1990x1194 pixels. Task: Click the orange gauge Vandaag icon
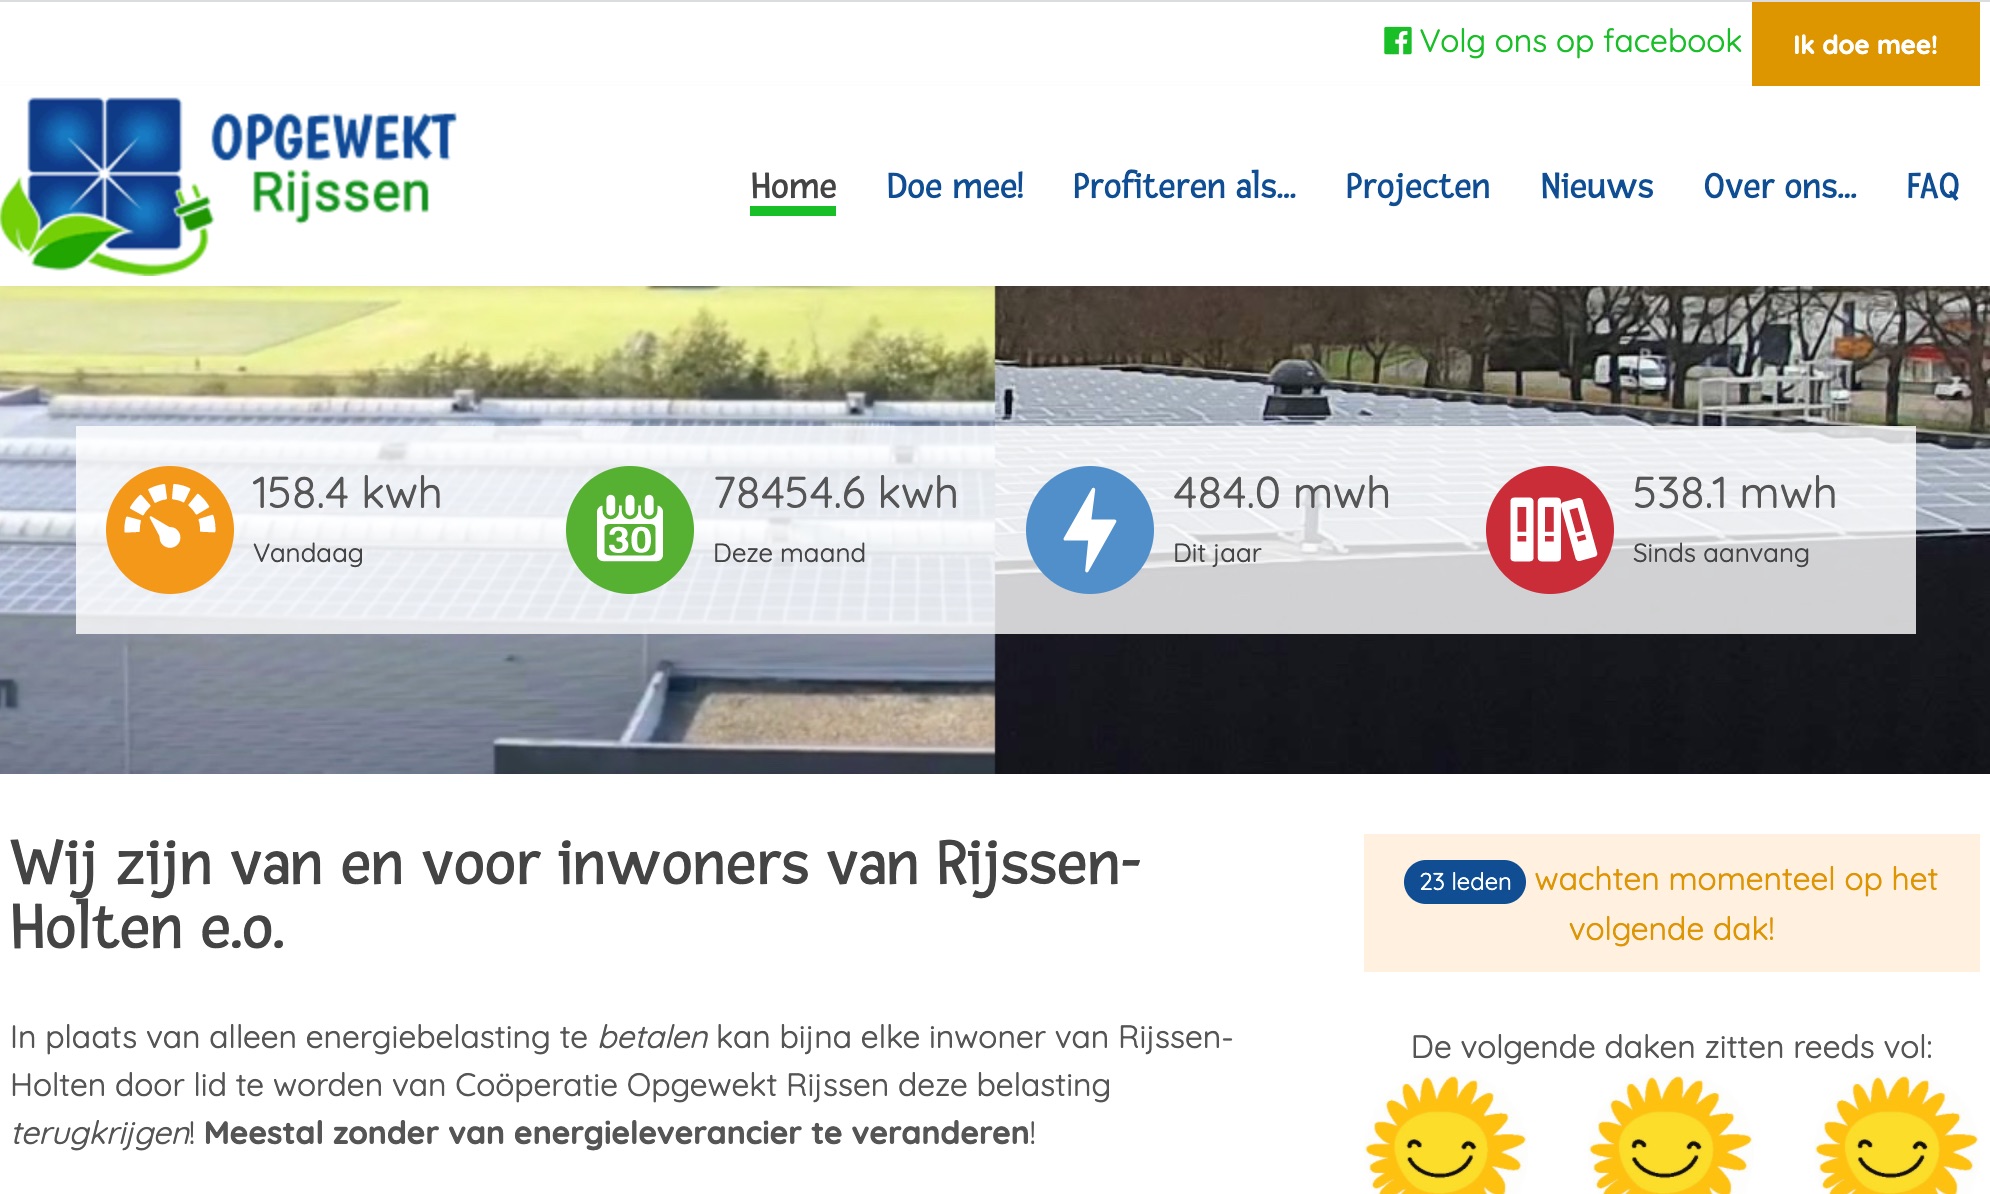coord(170,530)
